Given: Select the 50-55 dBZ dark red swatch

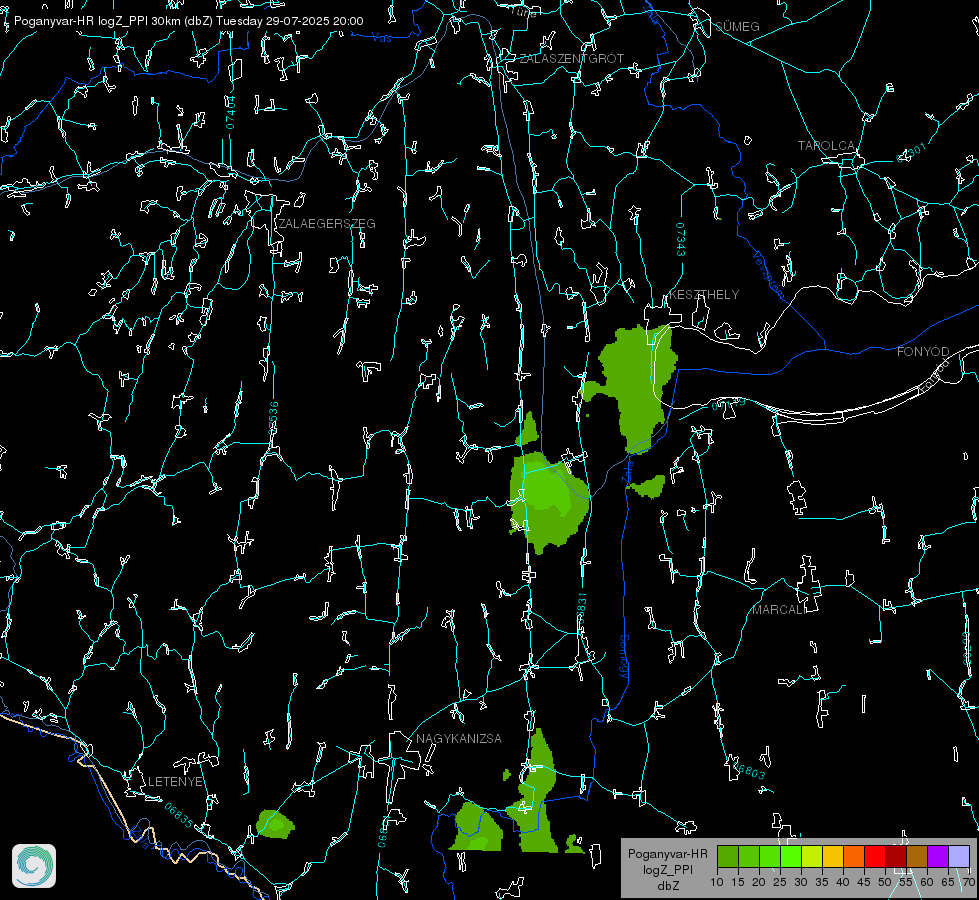Looking at the screenshot, I should pyautogui.click(x=895, y=856).
